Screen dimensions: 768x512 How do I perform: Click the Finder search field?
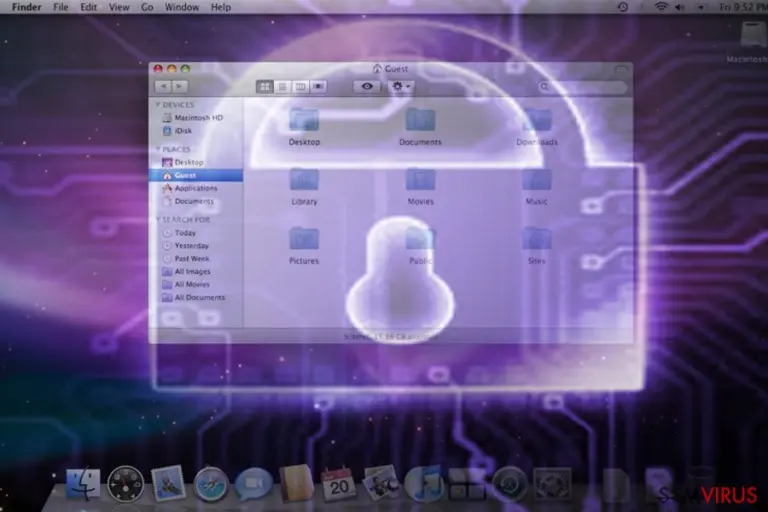click(582, 87)
